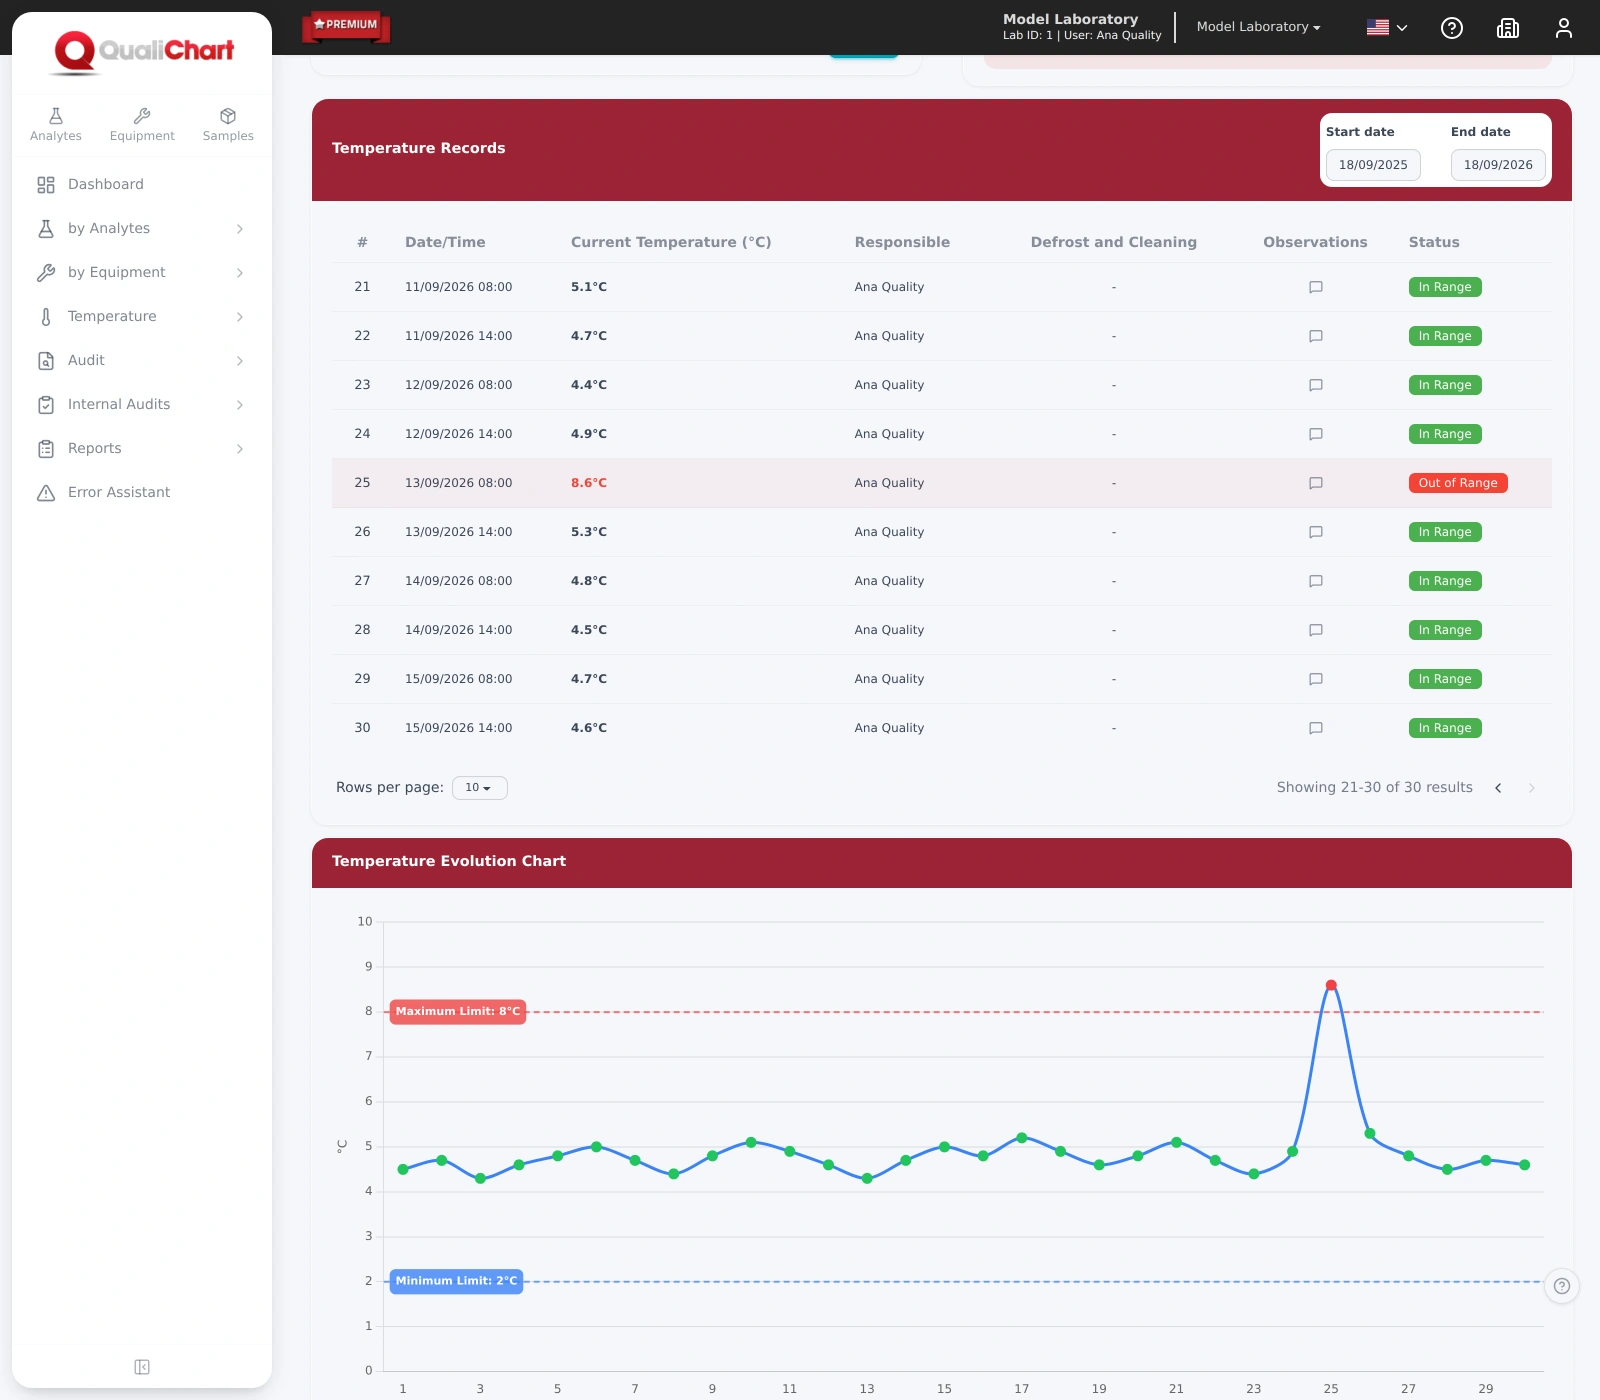
Task: Go to previous results page
Action: point(1498,788)
